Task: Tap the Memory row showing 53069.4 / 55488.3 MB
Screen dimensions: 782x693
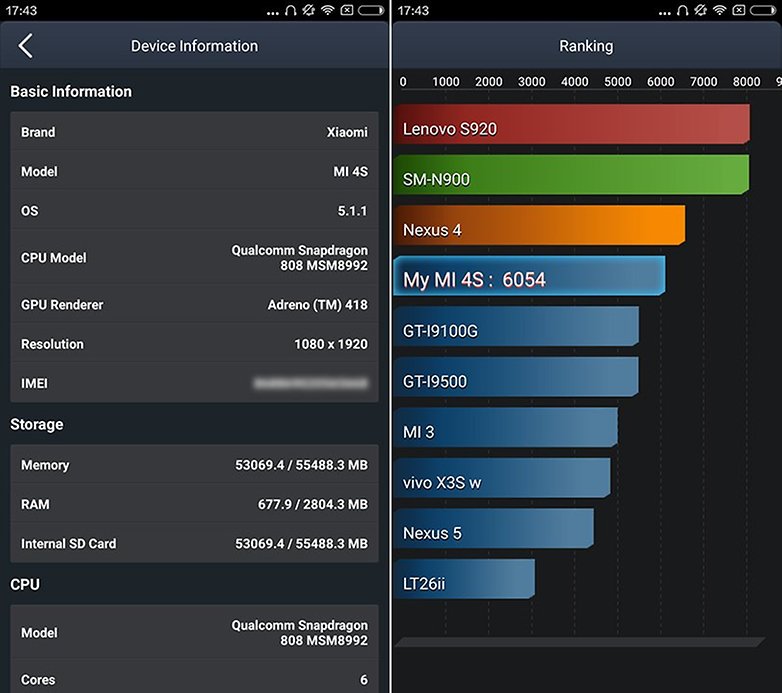Action: (x=195, y=465)
